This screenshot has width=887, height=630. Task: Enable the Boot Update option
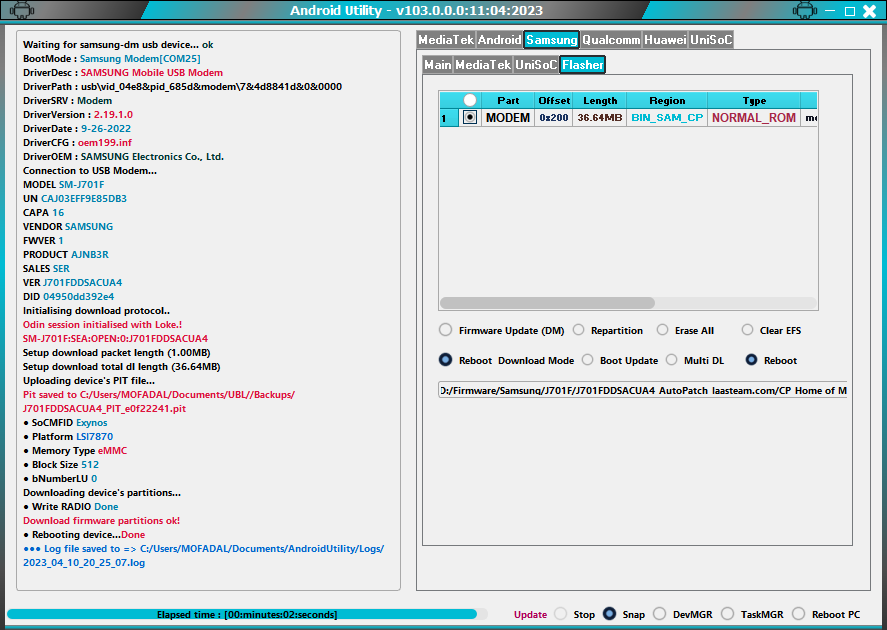point(588,360)
